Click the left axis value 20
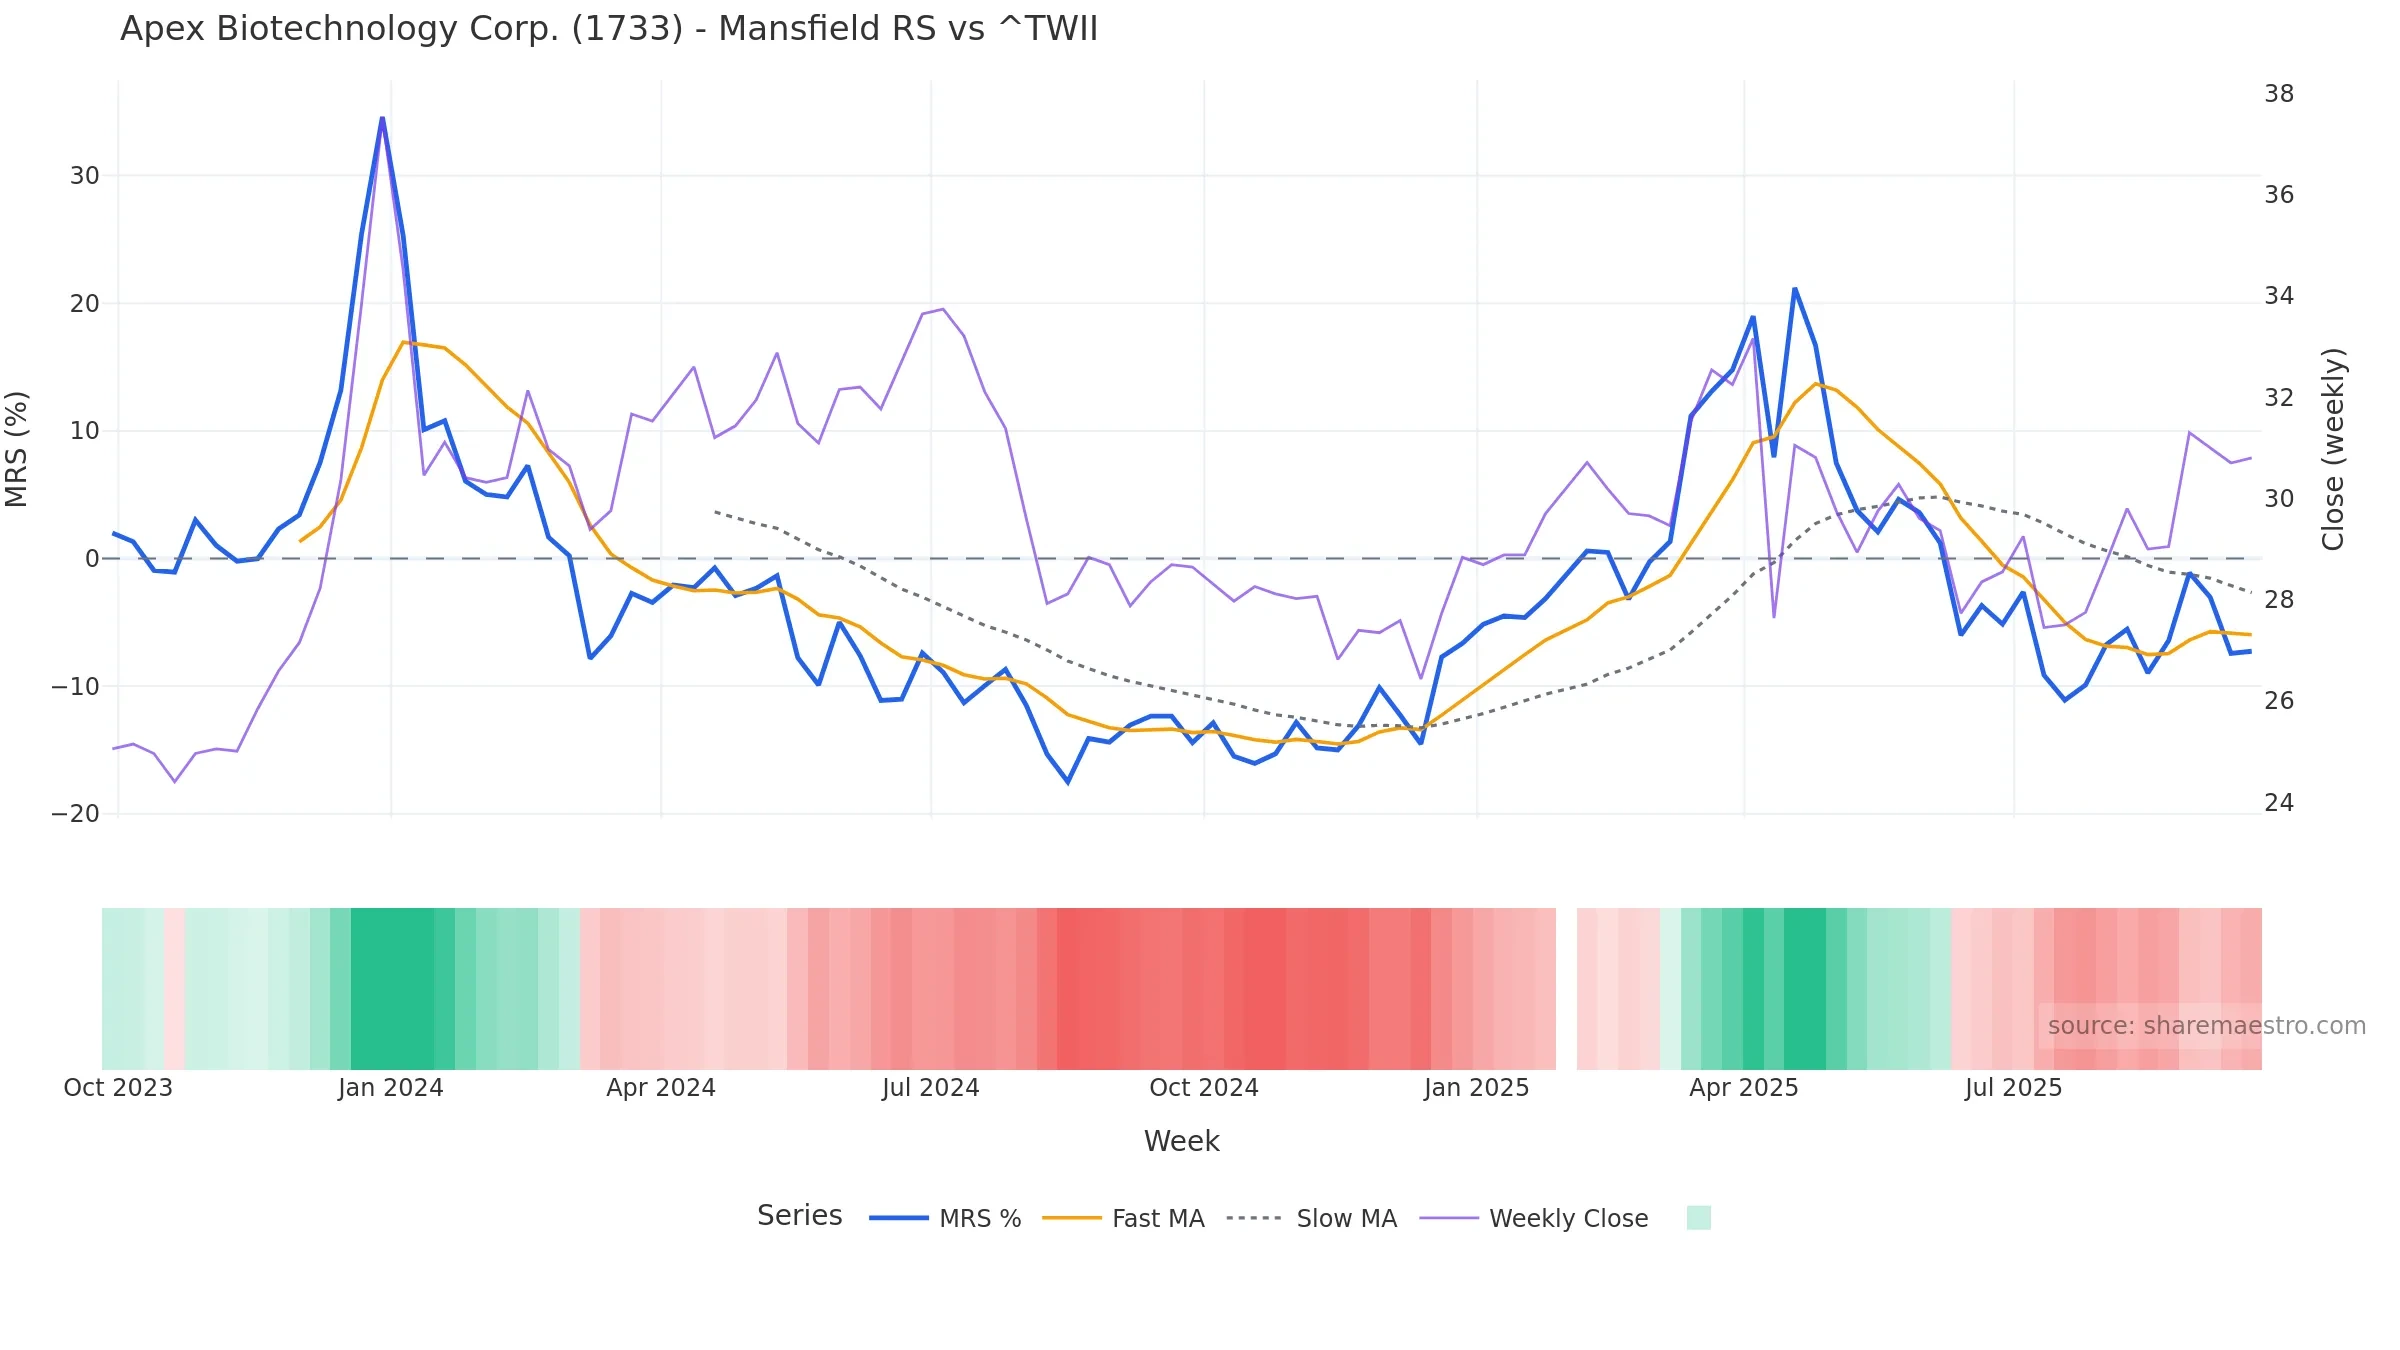Screen dimensions: 2400x1350 click(x=85, y=304)
